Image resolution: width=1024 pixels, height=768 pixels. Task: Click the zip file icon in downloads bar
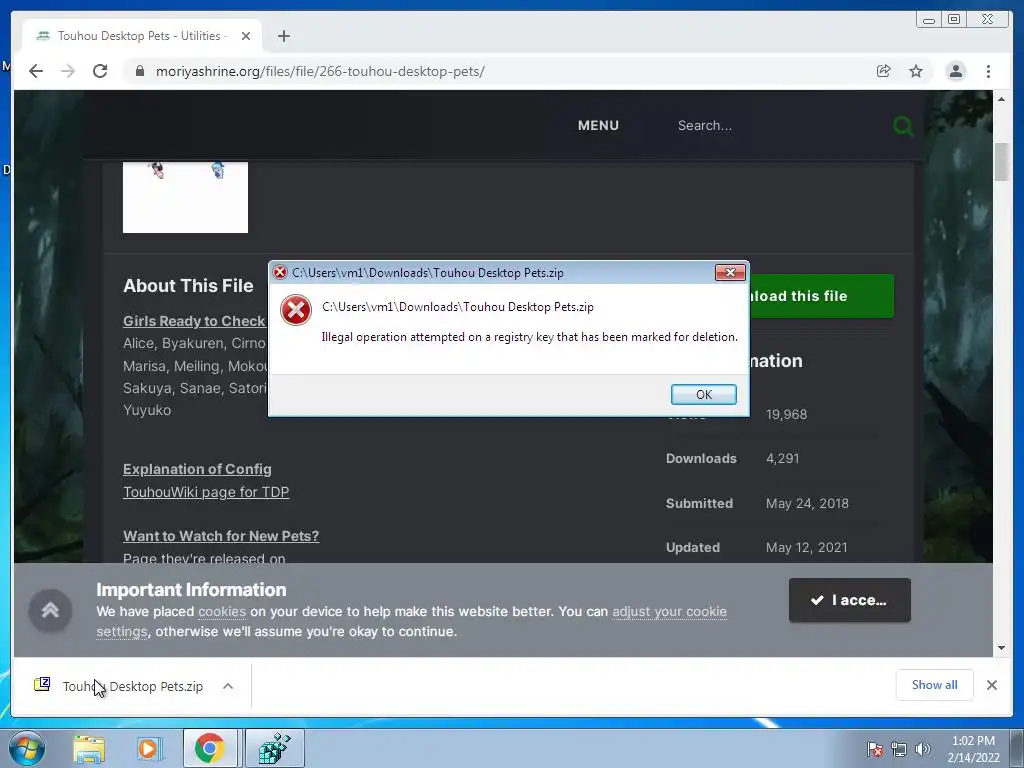click(x=42, y=684)
